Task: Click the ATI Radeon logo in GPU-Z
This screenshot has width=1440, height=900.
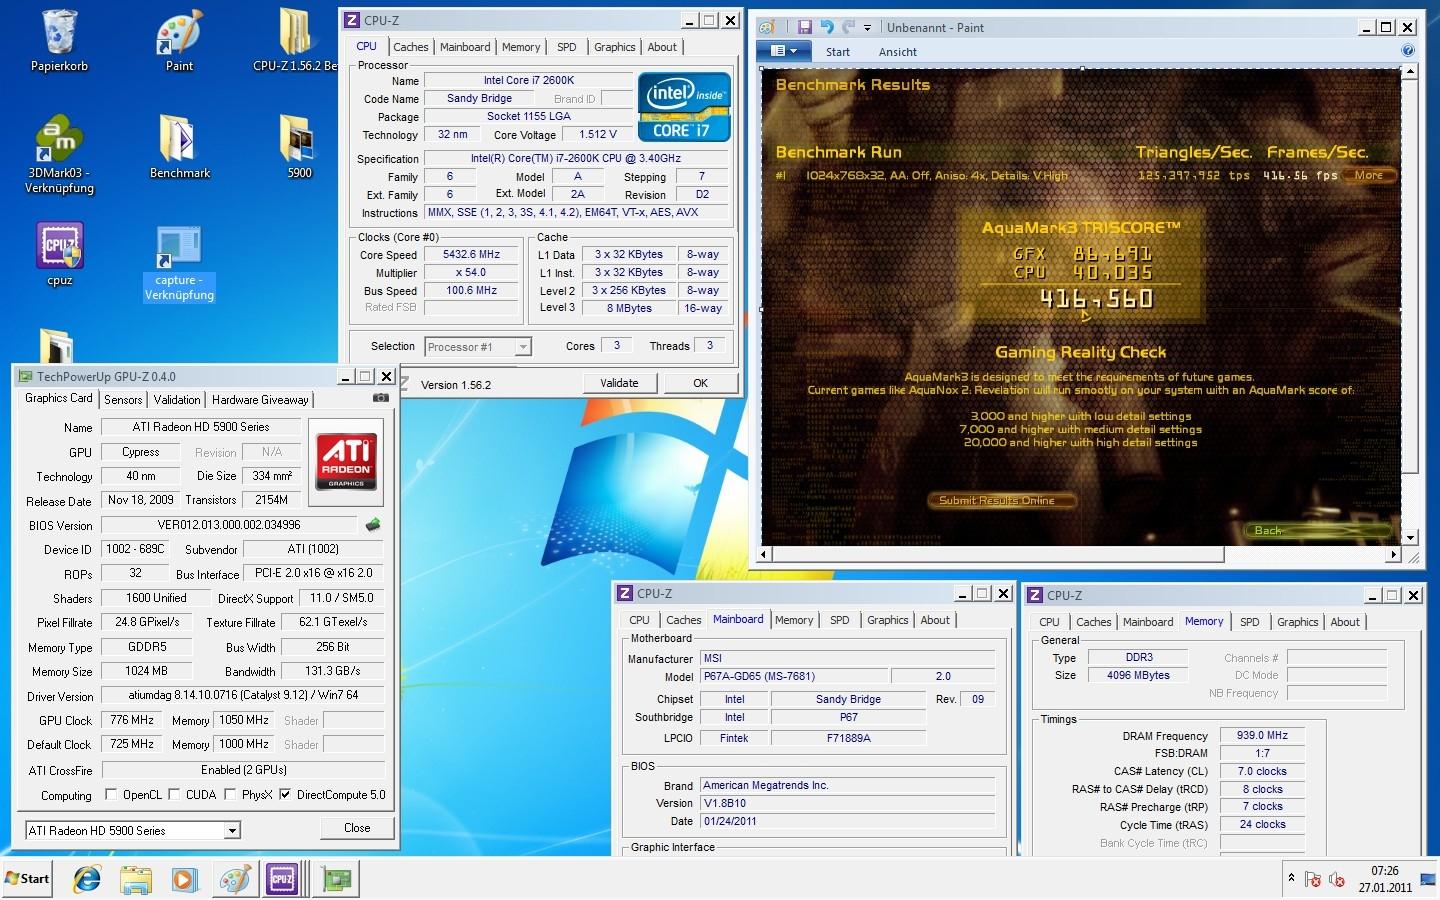Action: [x=346, y=461]
